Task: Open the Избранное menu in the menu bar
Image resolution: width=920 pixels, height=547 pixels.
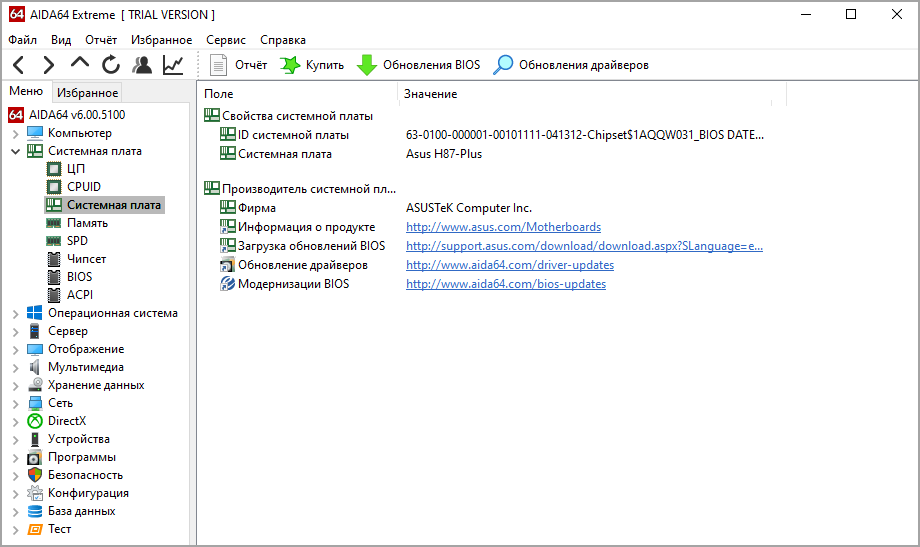Action: coord(161,40)
